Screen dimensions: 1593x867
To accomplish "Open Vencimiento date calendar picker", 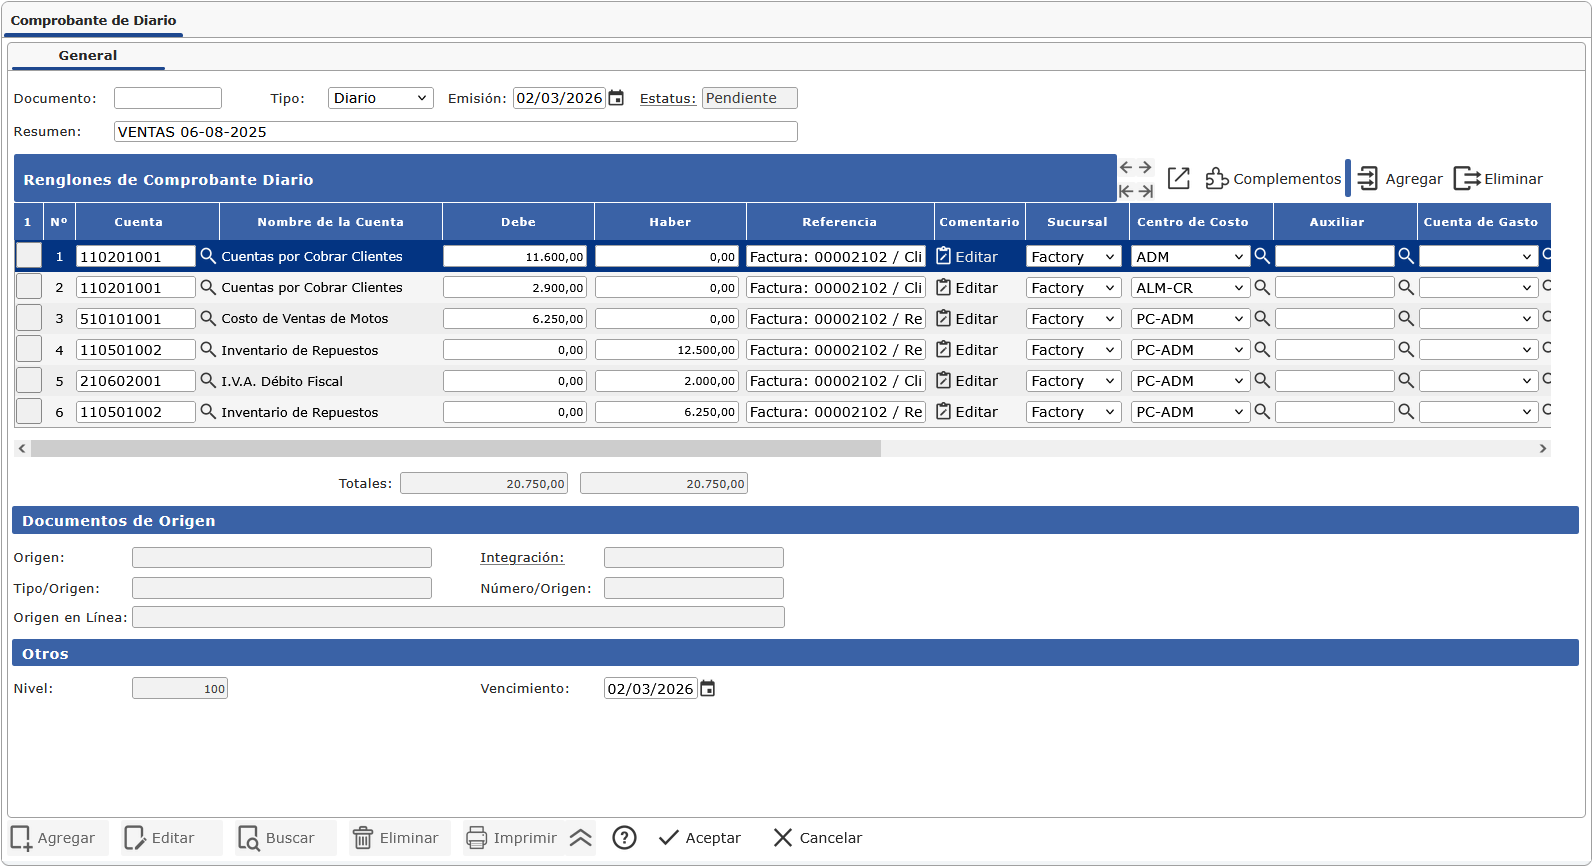I will (x=708, y=689).
